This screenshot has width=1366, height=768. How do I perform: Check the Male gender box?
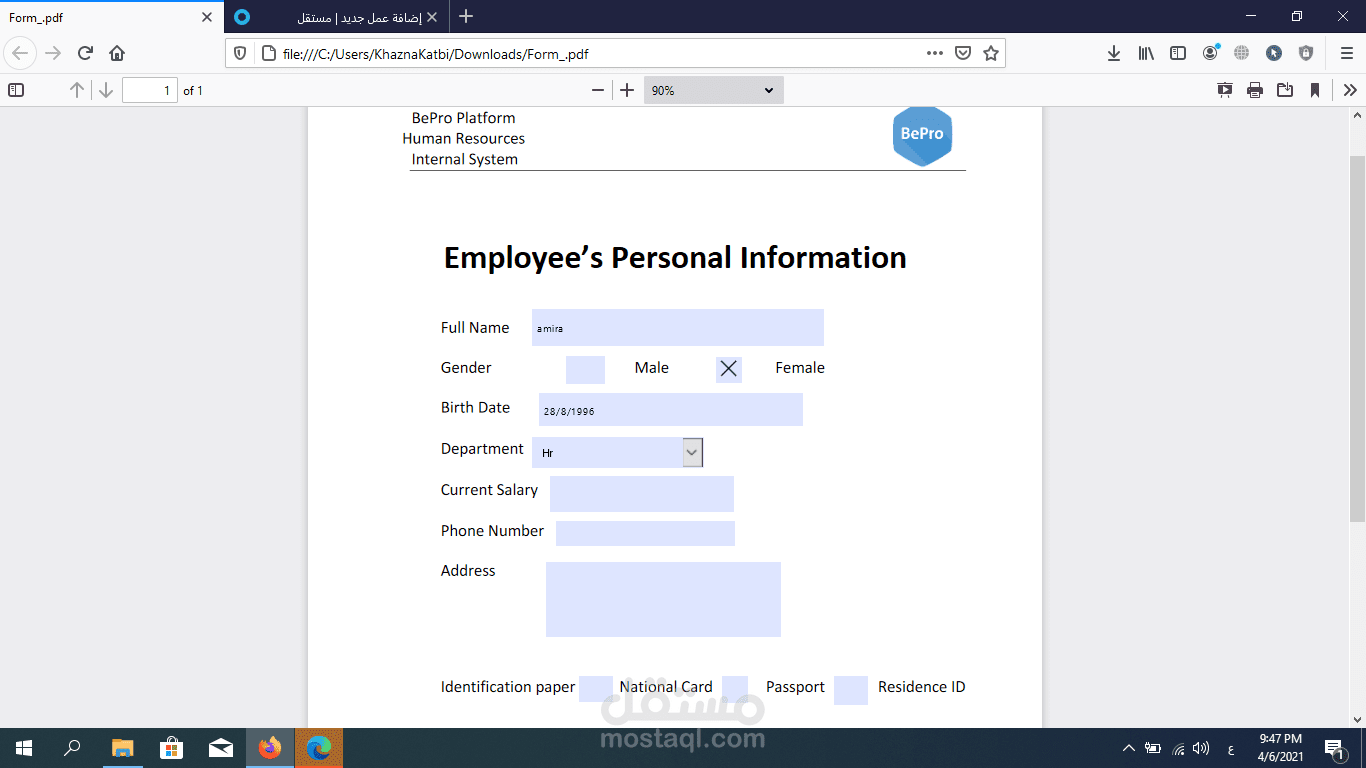[x=585, y=369]
